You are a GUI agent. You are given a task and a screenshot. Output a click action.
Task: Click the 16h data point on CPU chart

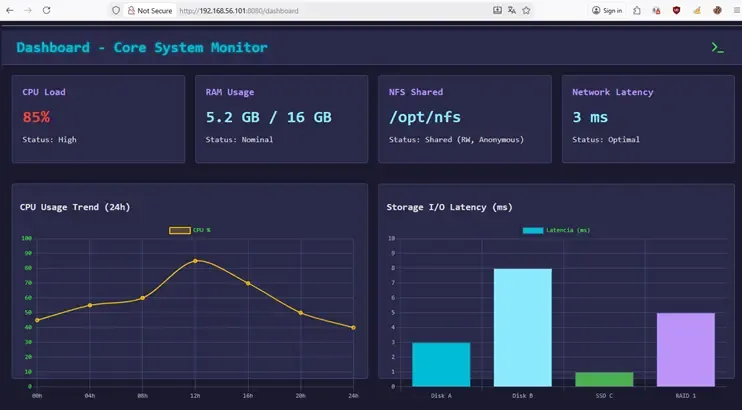248,283
